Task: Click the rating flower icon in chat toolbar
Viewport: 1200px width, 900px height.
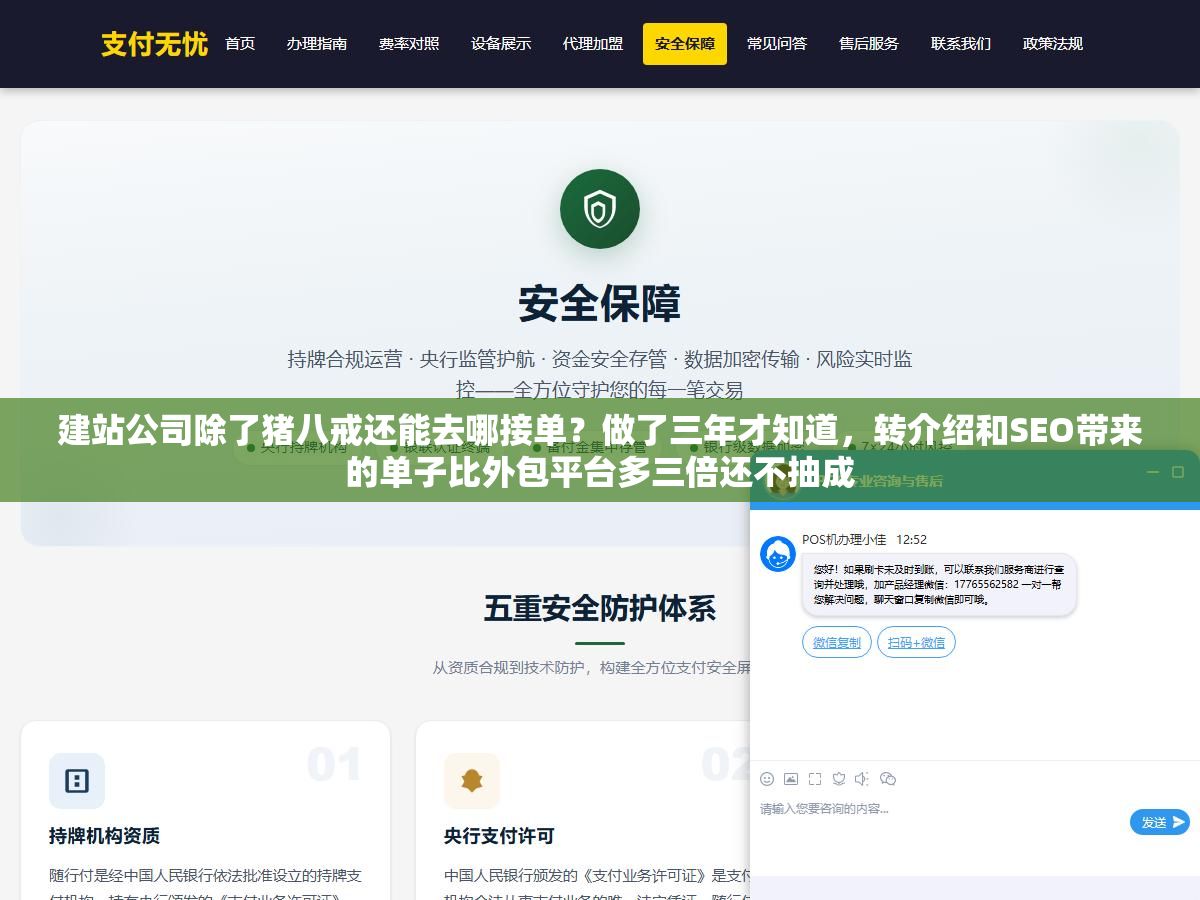Action: pyautogui.click(x=839, y=779)
